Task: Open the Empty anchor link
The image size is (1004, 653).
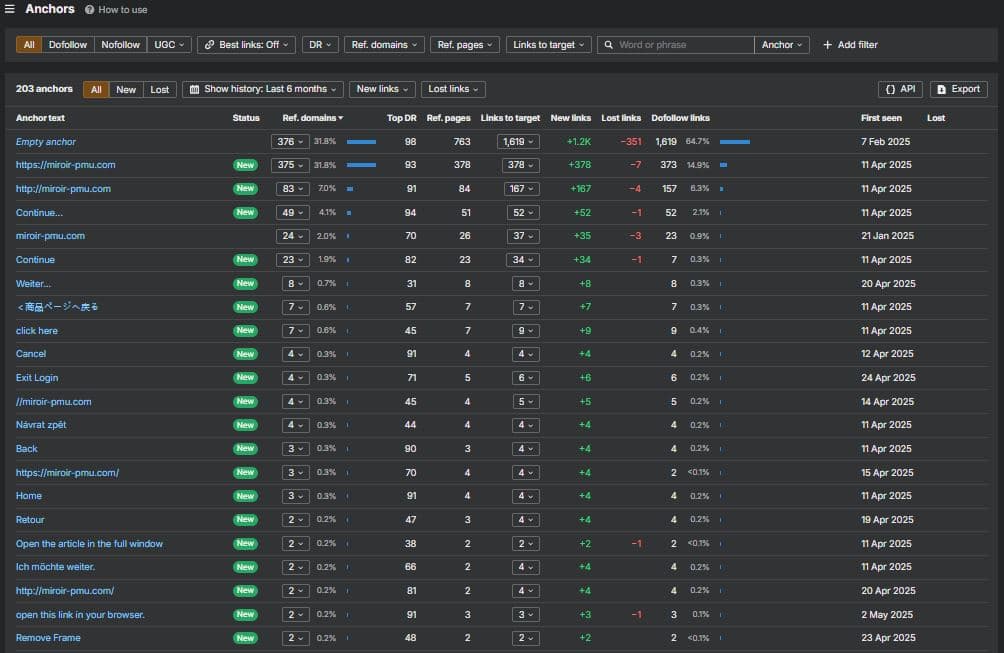Action: (45, 141)
